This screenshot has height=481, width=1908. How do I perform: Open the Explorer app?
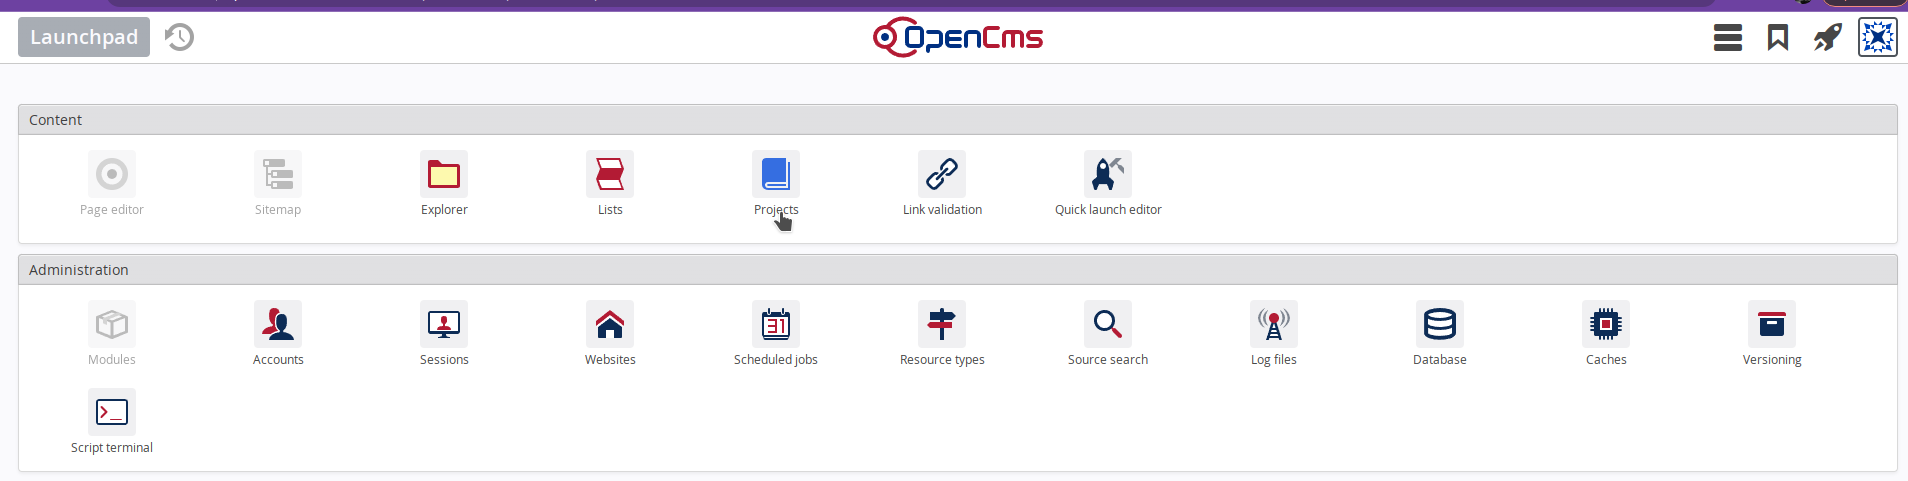[x=443, y=175]
